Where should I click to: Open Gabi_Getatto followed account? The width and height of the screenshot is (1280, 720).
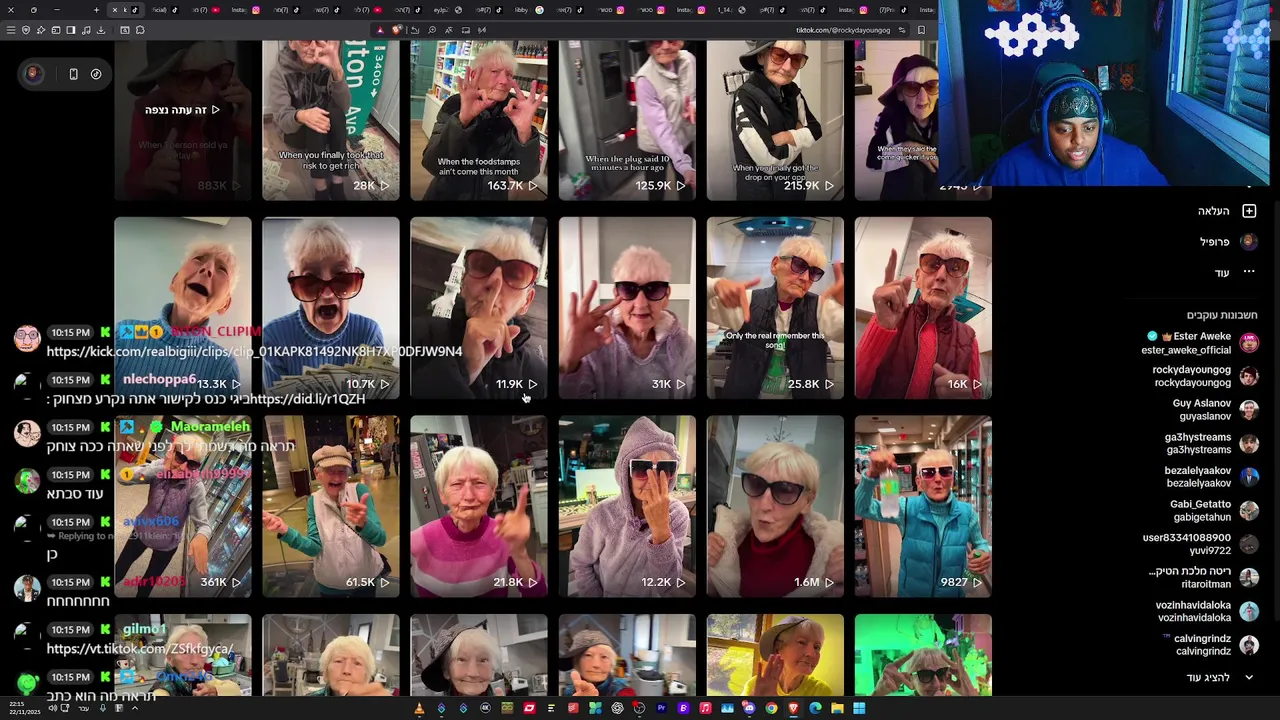[x=1214, y=511]
